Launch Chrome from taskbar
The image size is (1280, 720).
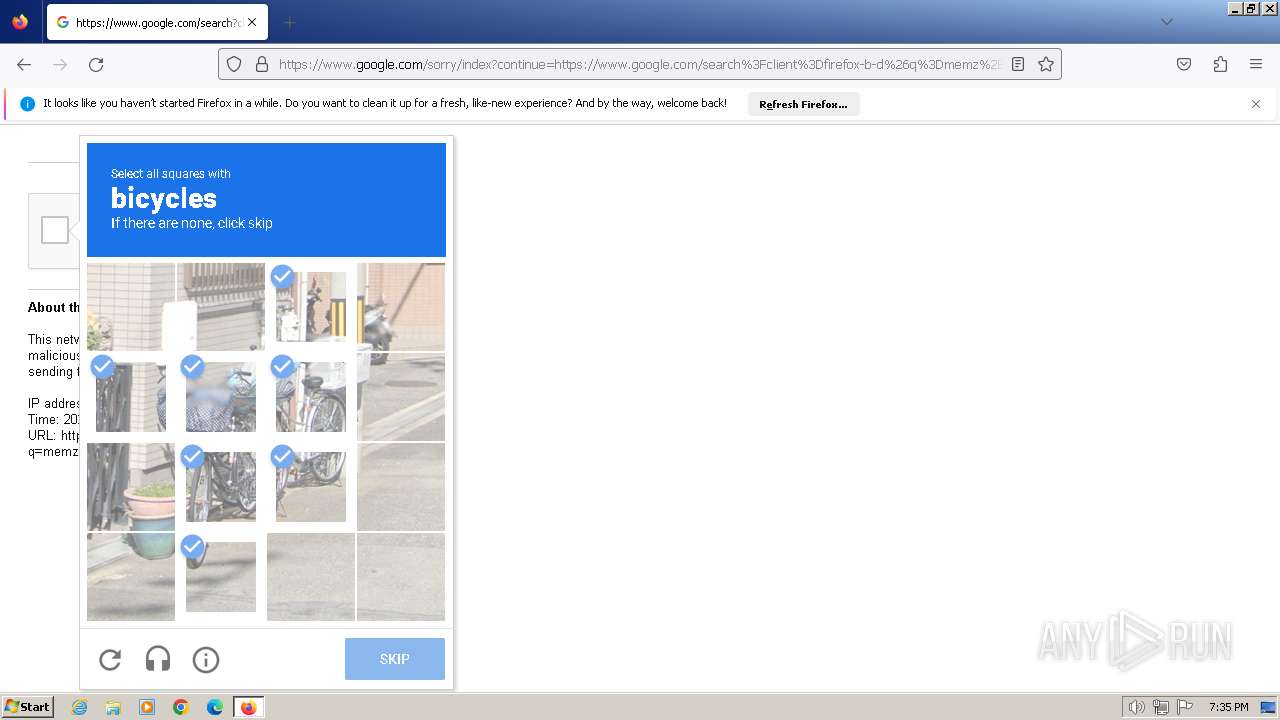pyautogui.click(x=181, y=707)
